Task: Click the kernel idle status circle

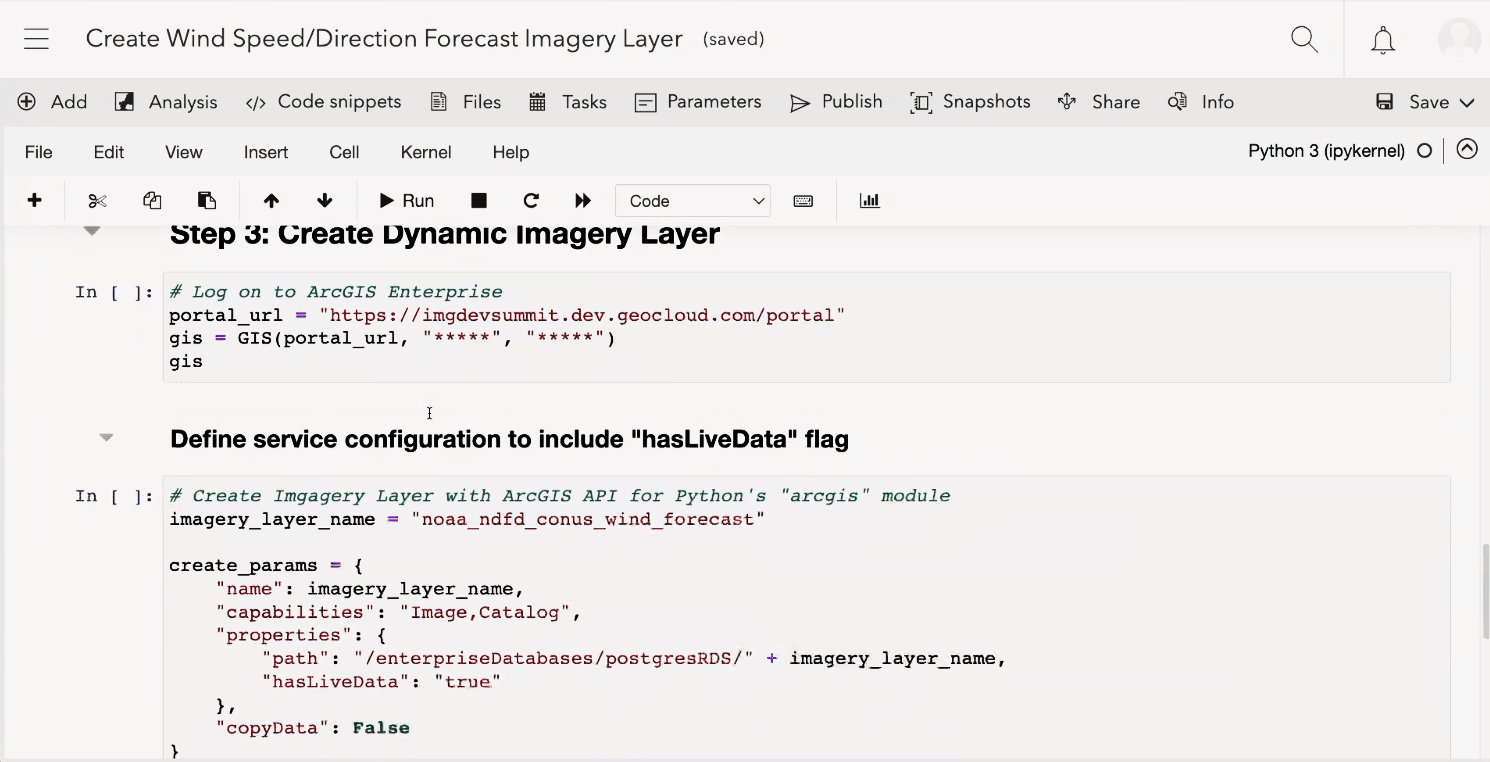Action: click(1425, 151)
